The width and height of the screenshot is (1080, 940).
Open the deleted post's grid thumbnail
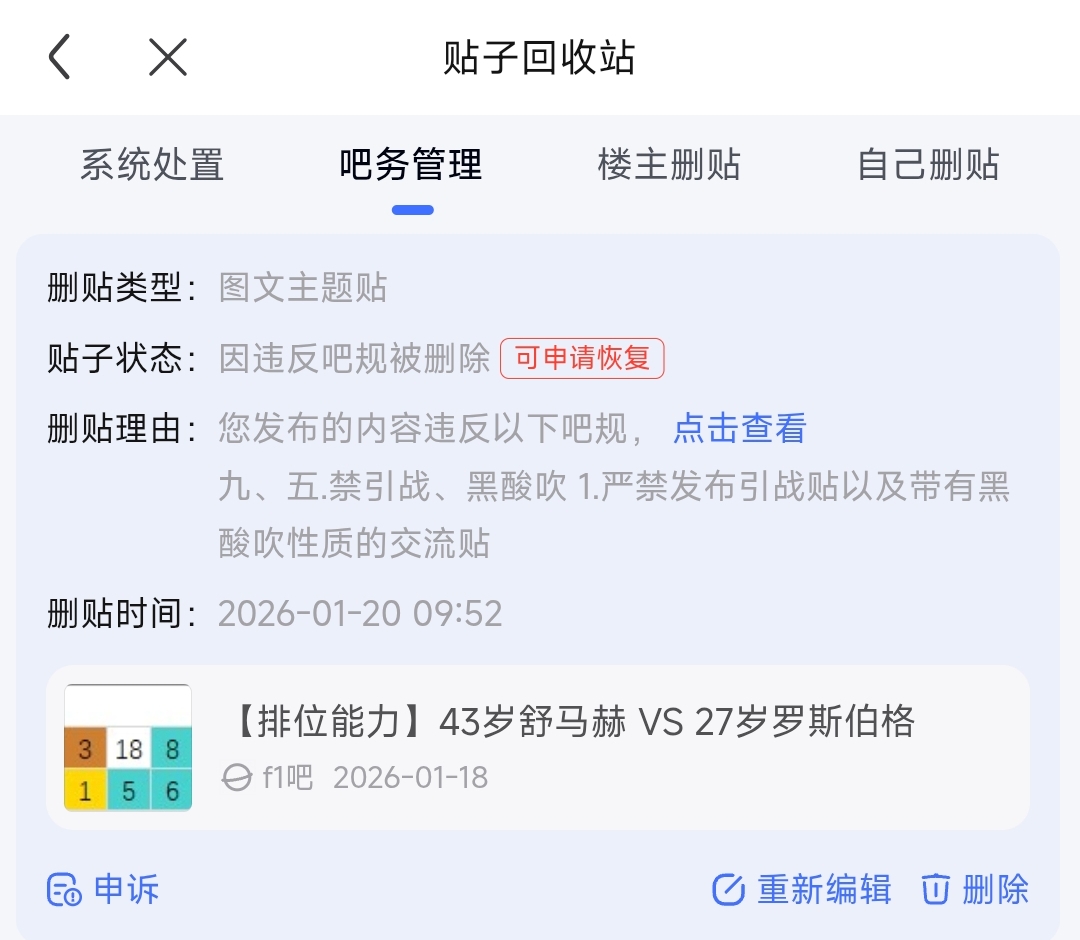pos(128,747)
